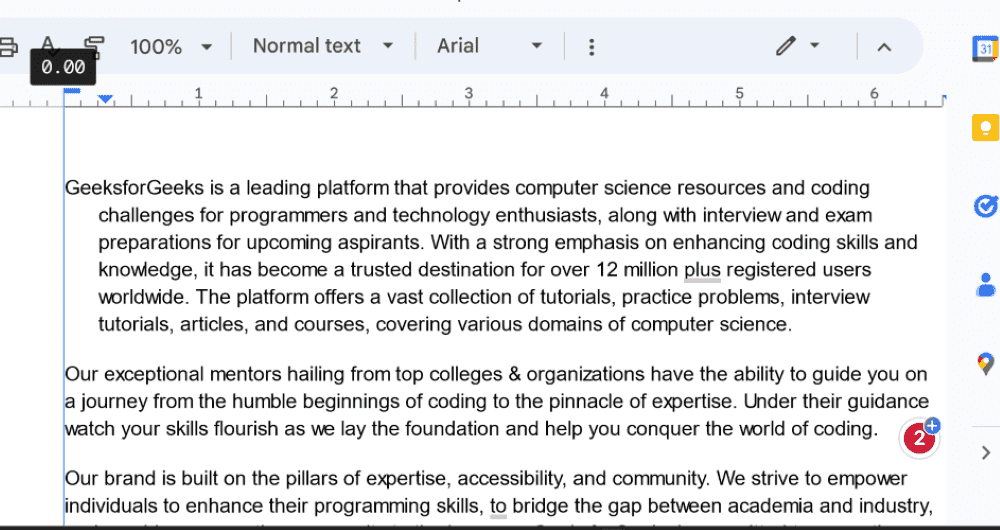Screen dimensions: 1000x530
Task: Open Google Calendar side panel
Action: (985, 49)
